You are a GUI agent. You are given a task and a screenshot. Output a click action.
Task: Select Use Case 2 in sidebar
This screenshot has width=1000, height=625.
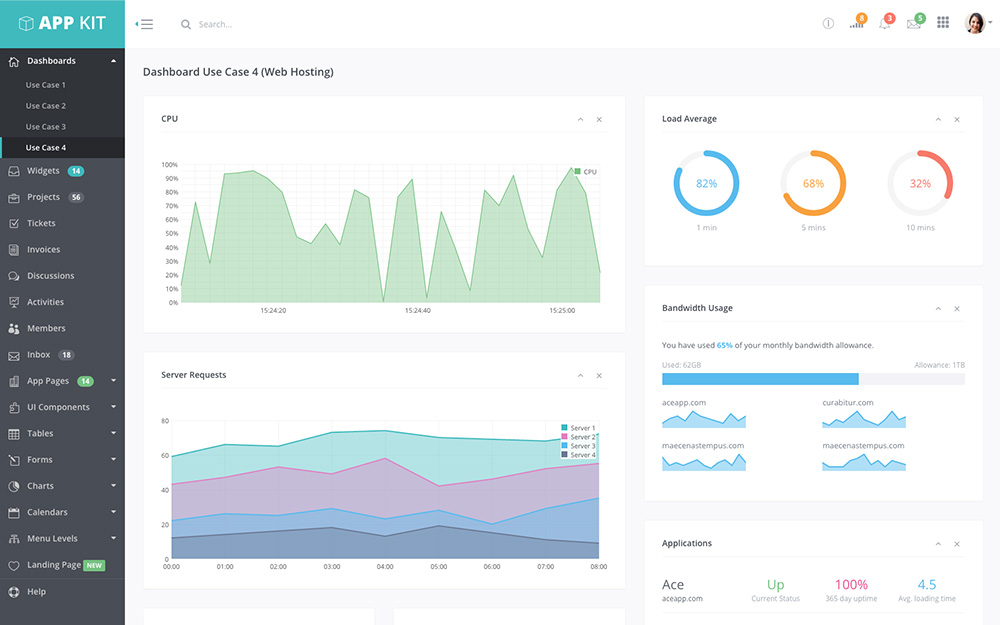tap(46, 106)
